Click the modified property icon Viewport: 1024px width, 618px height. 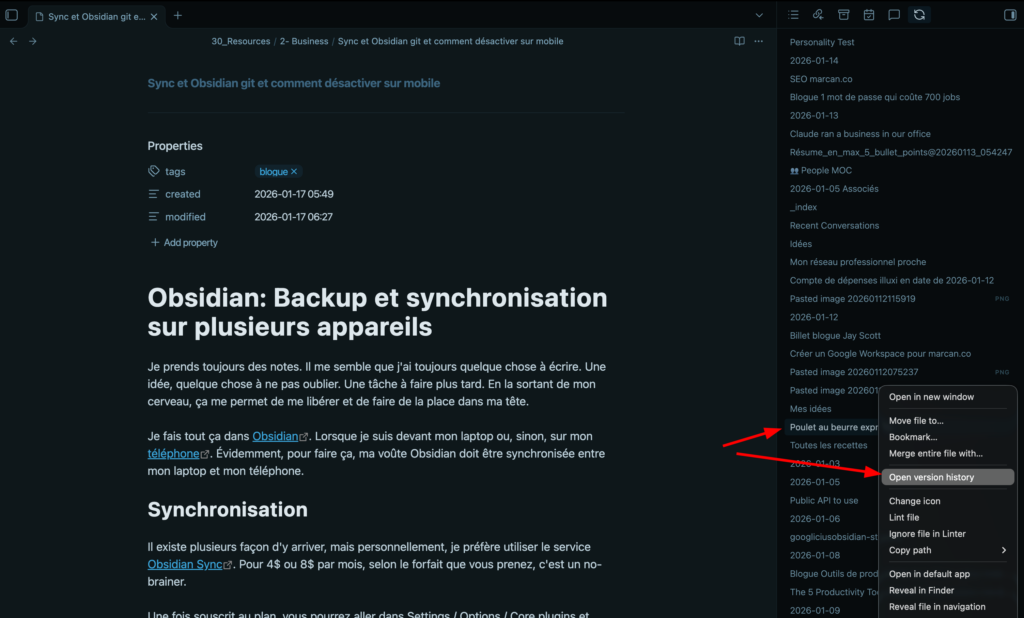153,216
